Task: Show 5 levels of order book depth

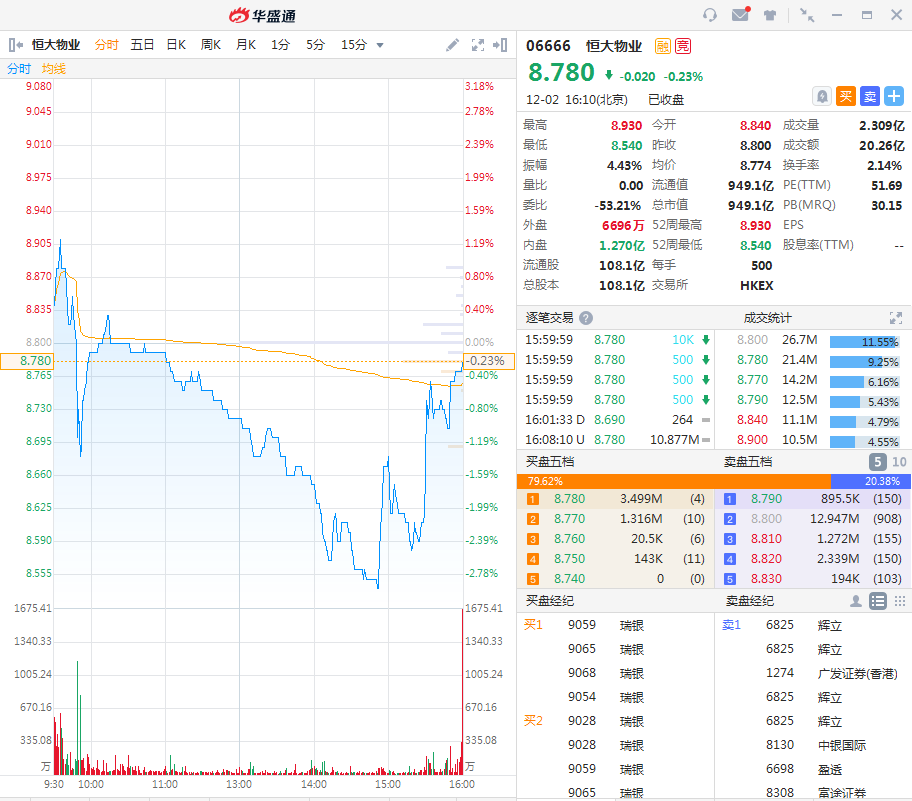Action: tap(878, 462)
